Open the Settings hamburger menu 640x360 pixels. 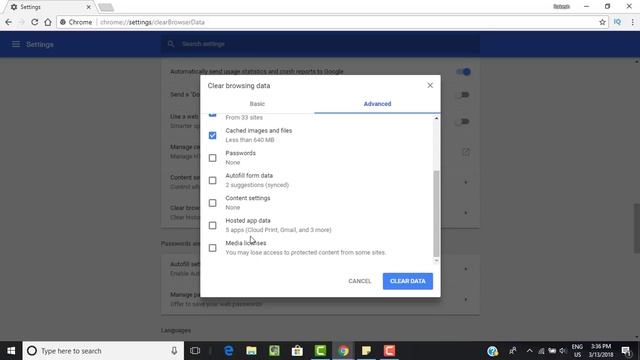pos(16,44)
